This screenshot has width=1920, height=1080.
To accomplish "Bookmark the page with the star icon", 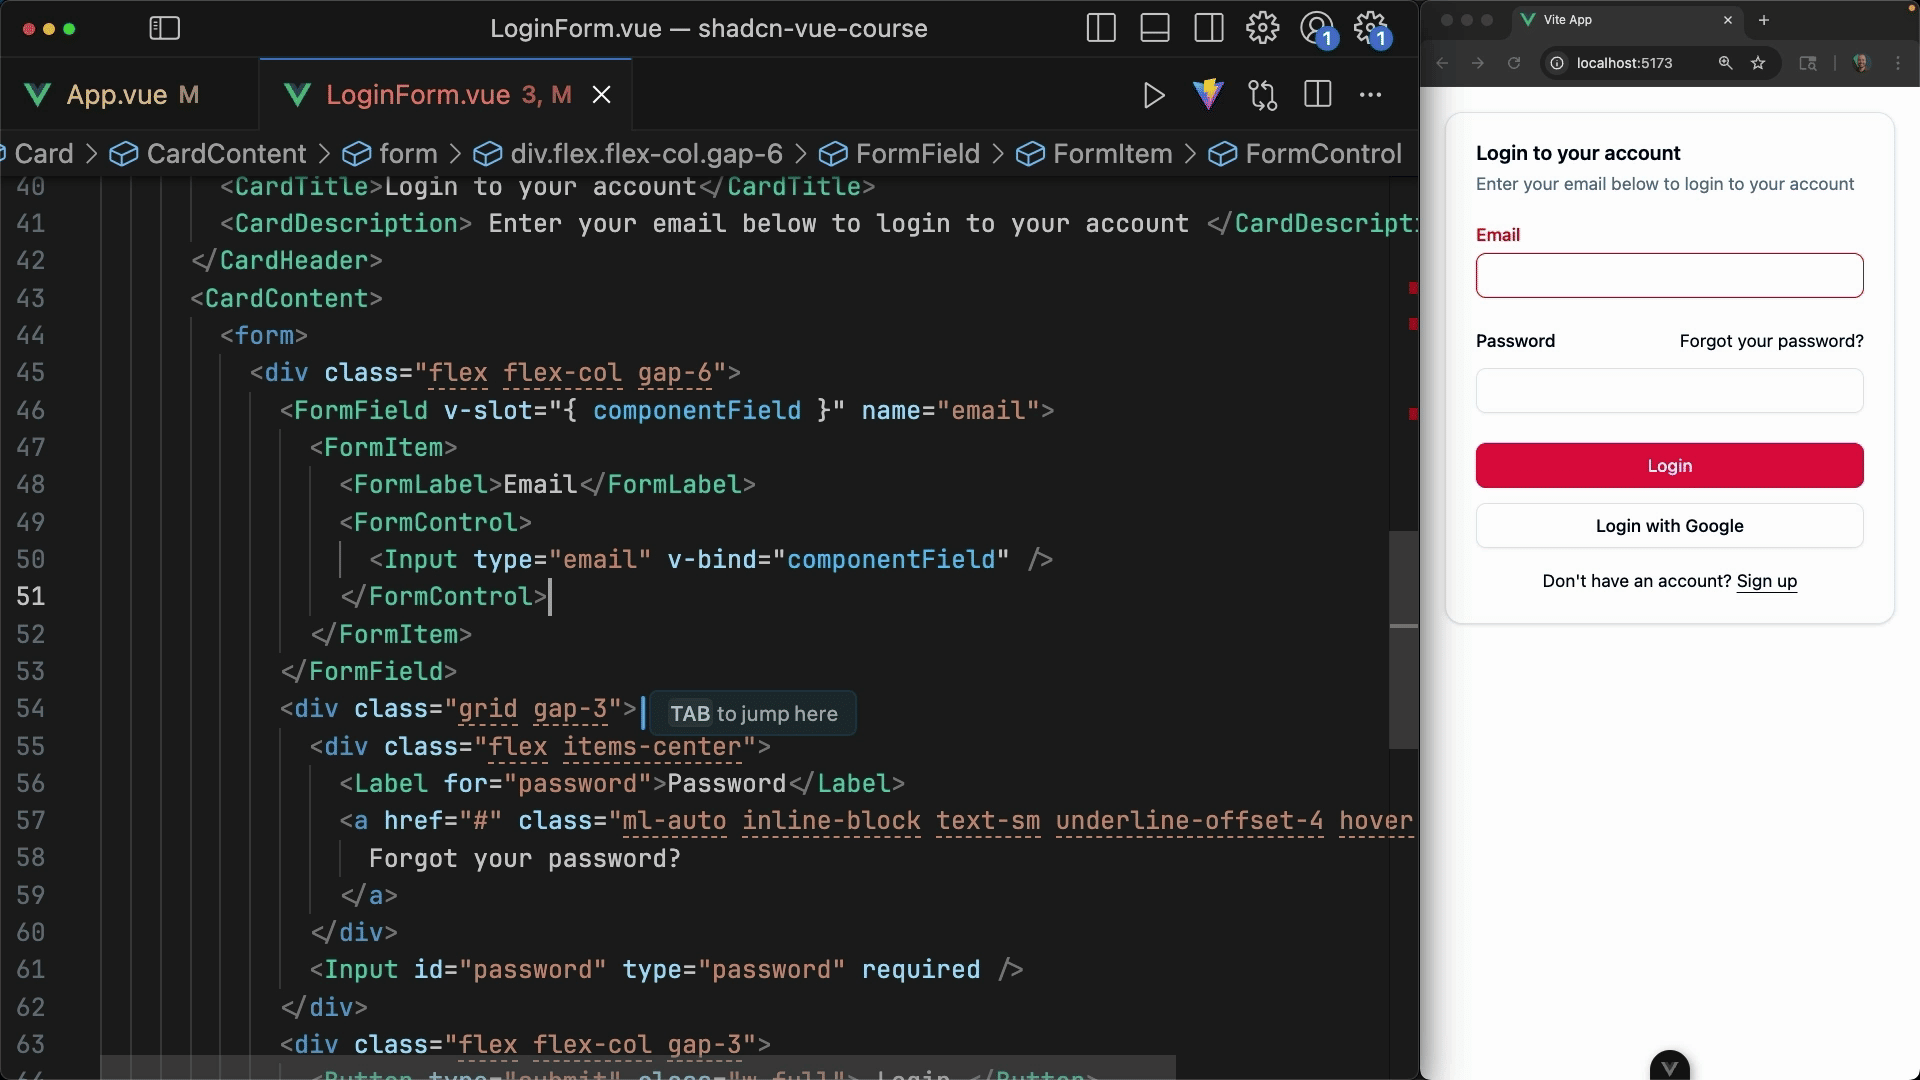I will pyautogui.click(x=1758, y=63).
